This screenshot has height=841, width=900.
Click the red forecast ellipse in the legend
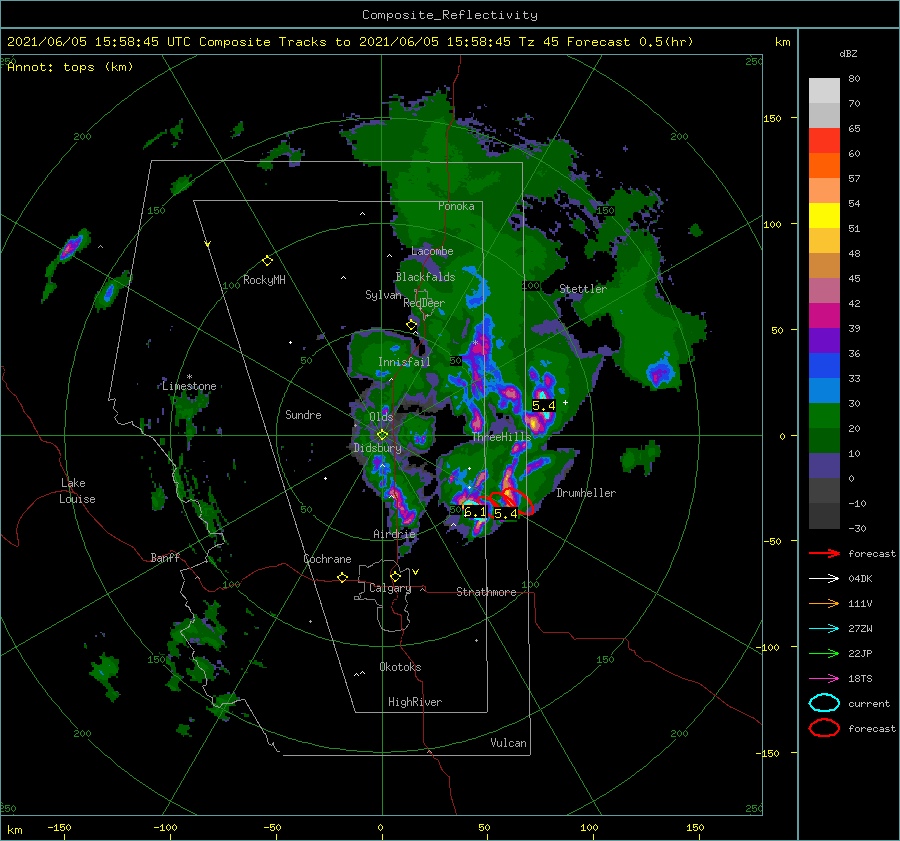(x=824, y=728)
